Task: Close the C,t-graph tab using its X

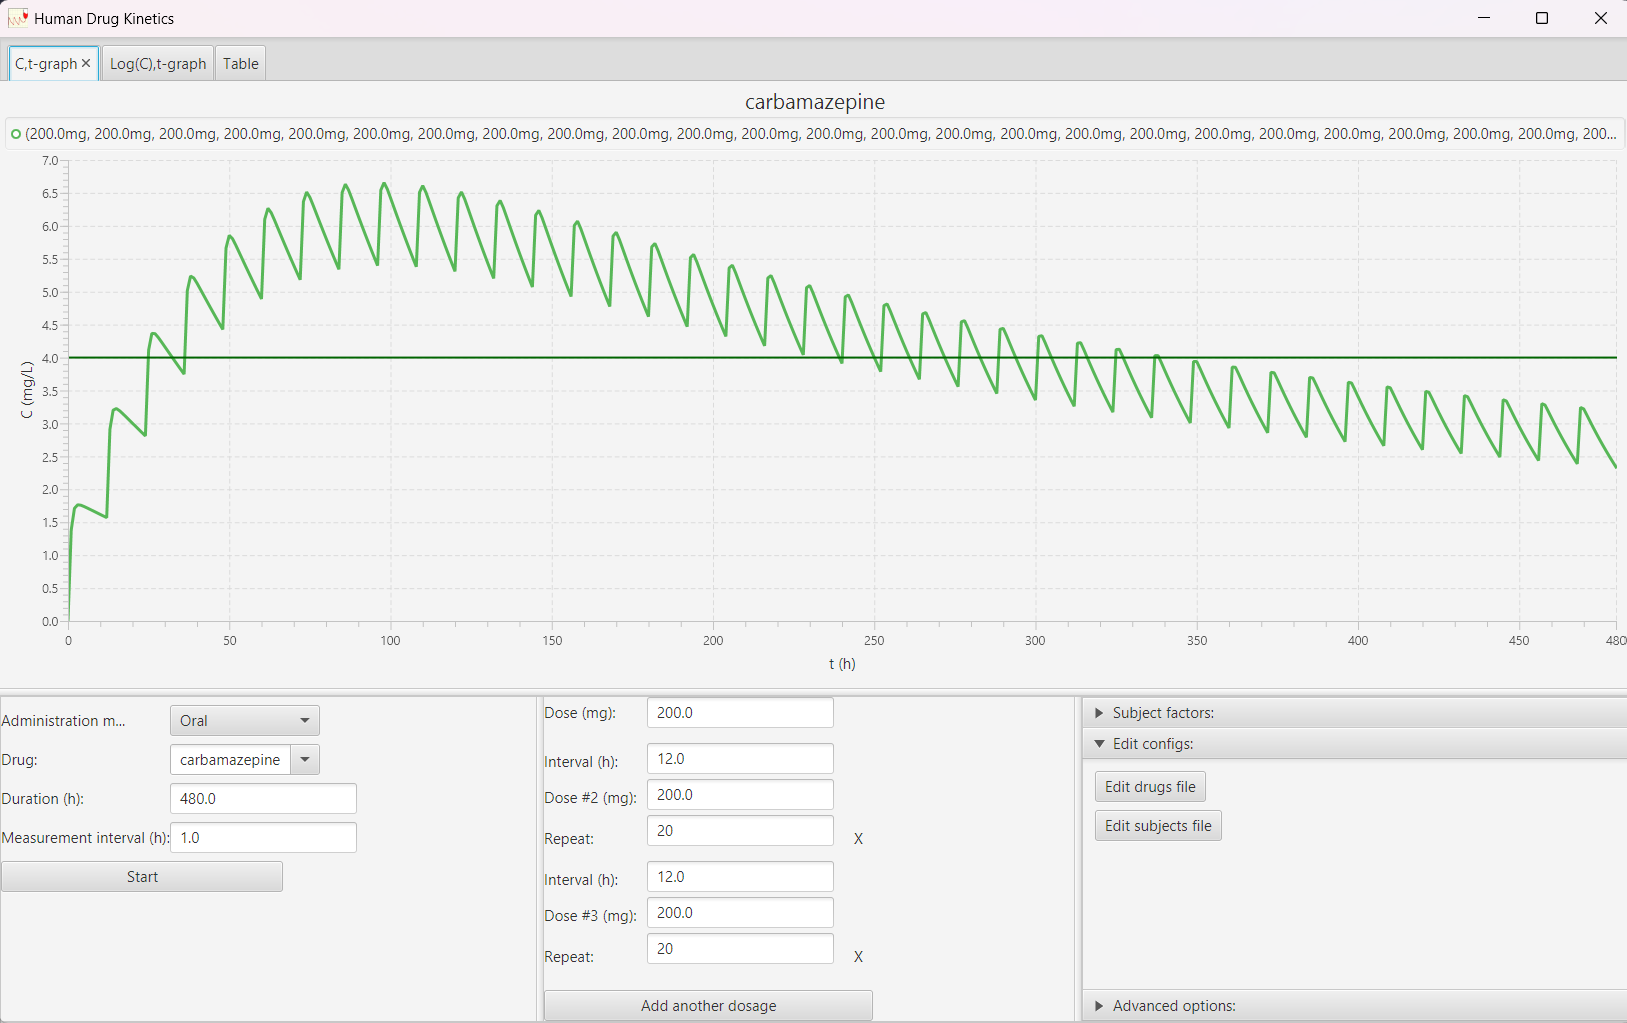Action: point(86,63)
